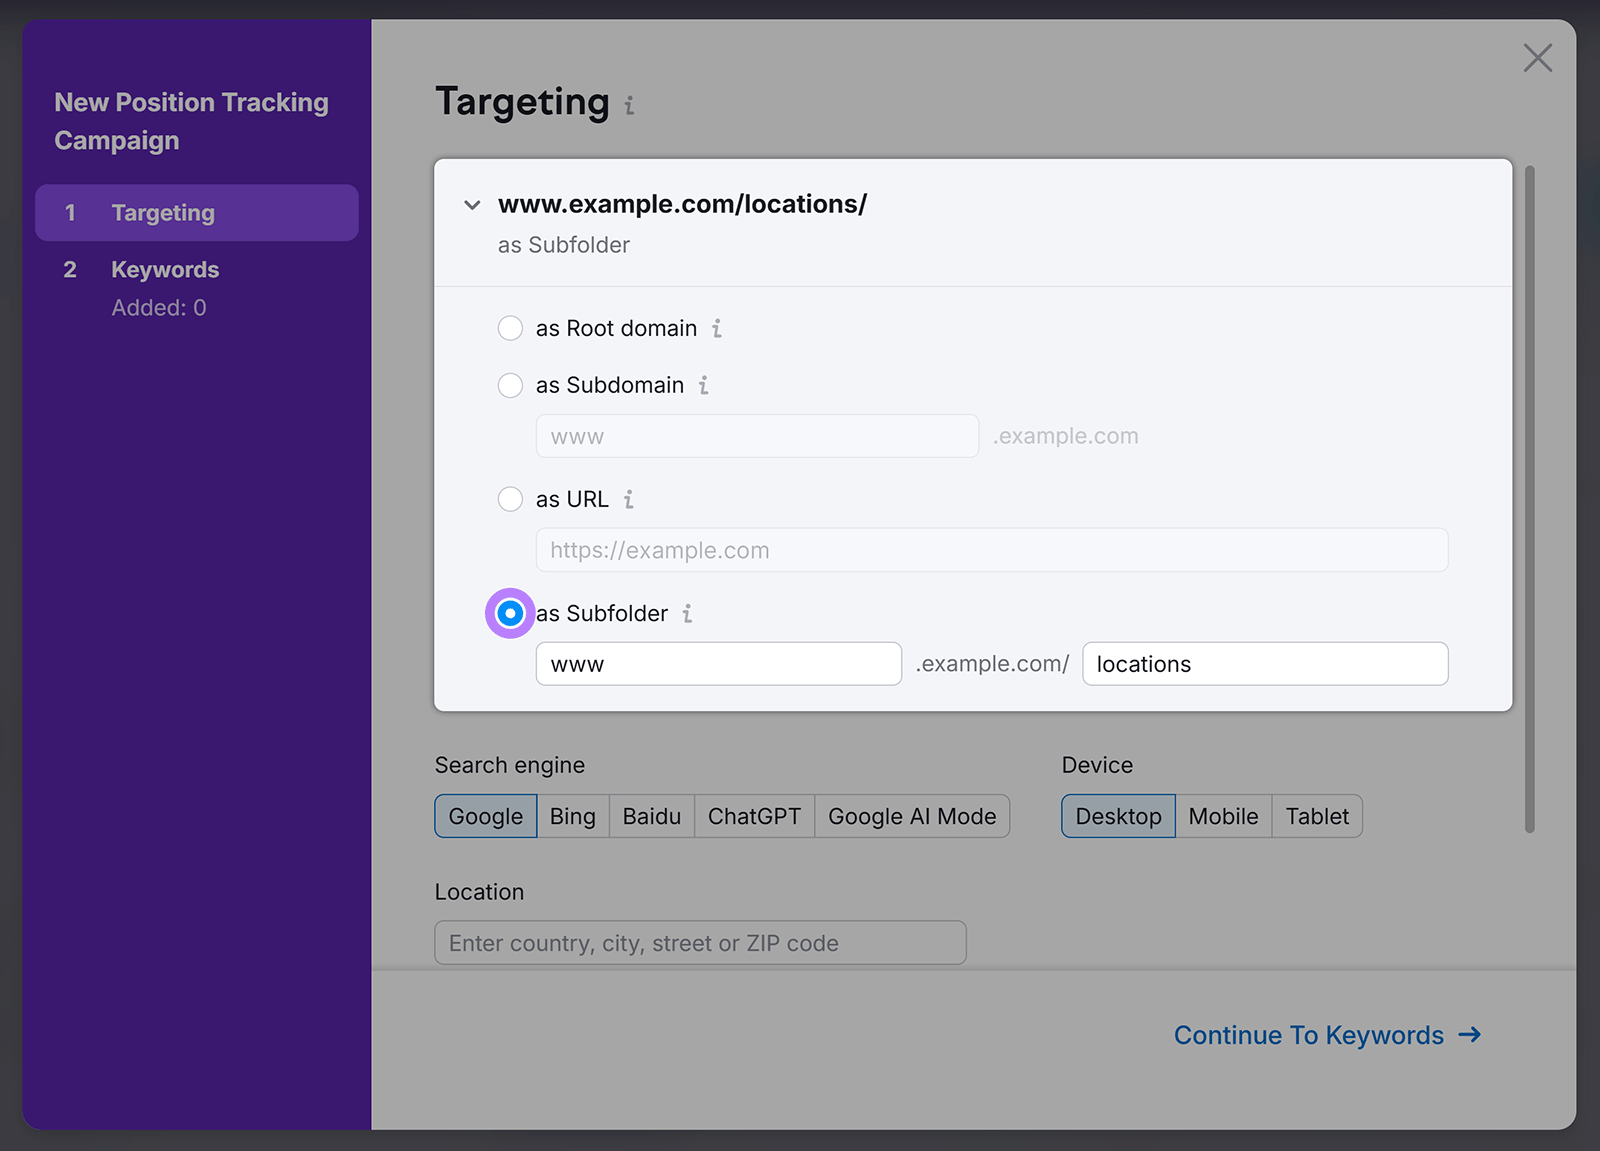
Task: Switch search engine to Google AI Mode
Action: click(912, 816)
